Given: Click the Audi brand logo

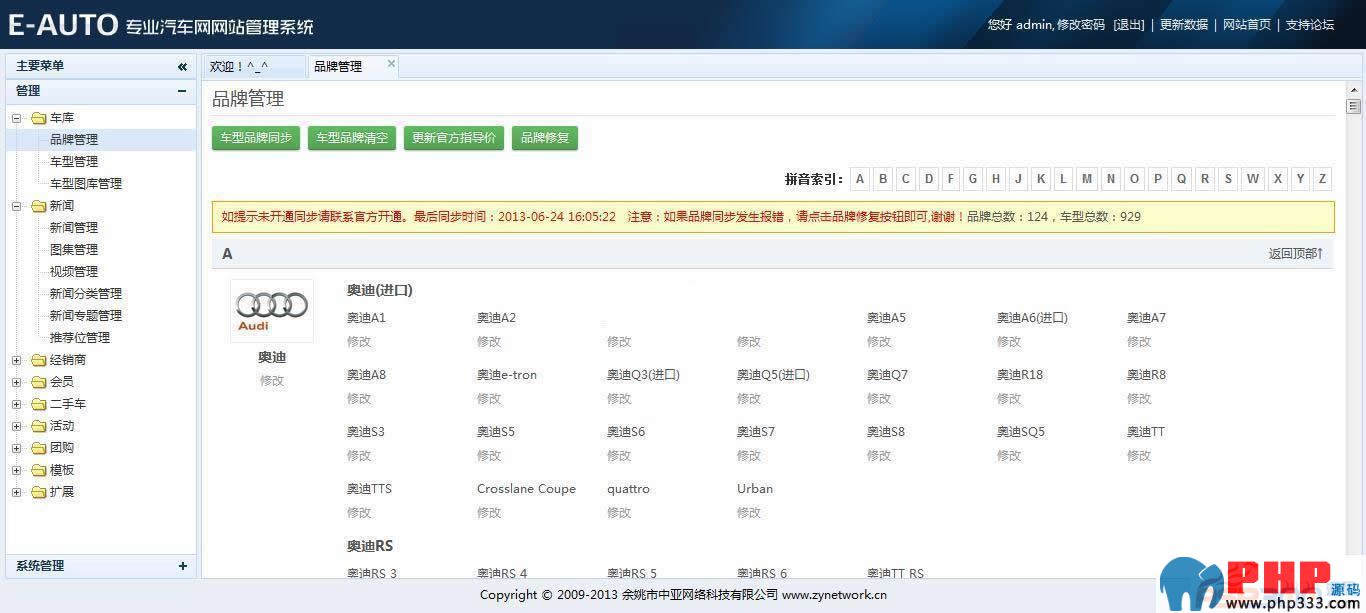Looking at the screenshot, I should pos(272,311).
